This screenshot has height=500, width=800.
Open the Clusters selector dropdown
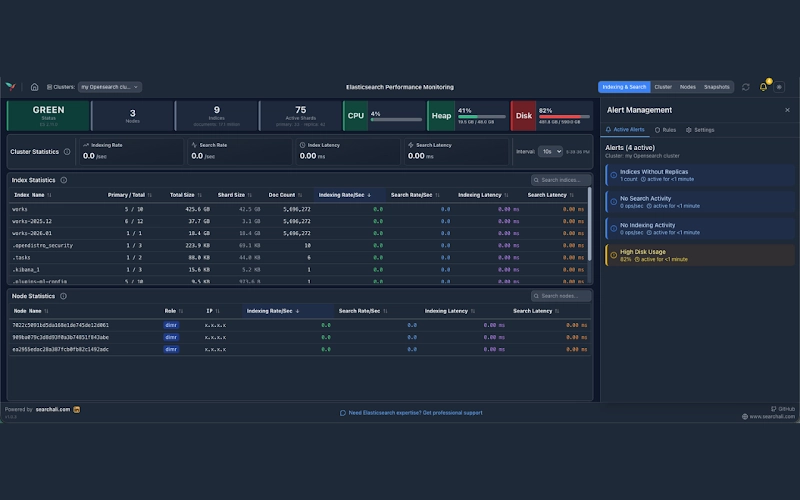110,87
